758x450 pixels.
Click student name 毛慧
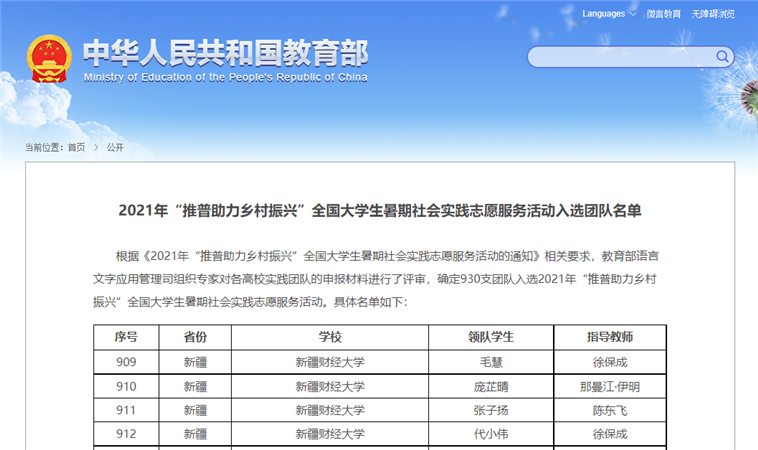point(491,362)
